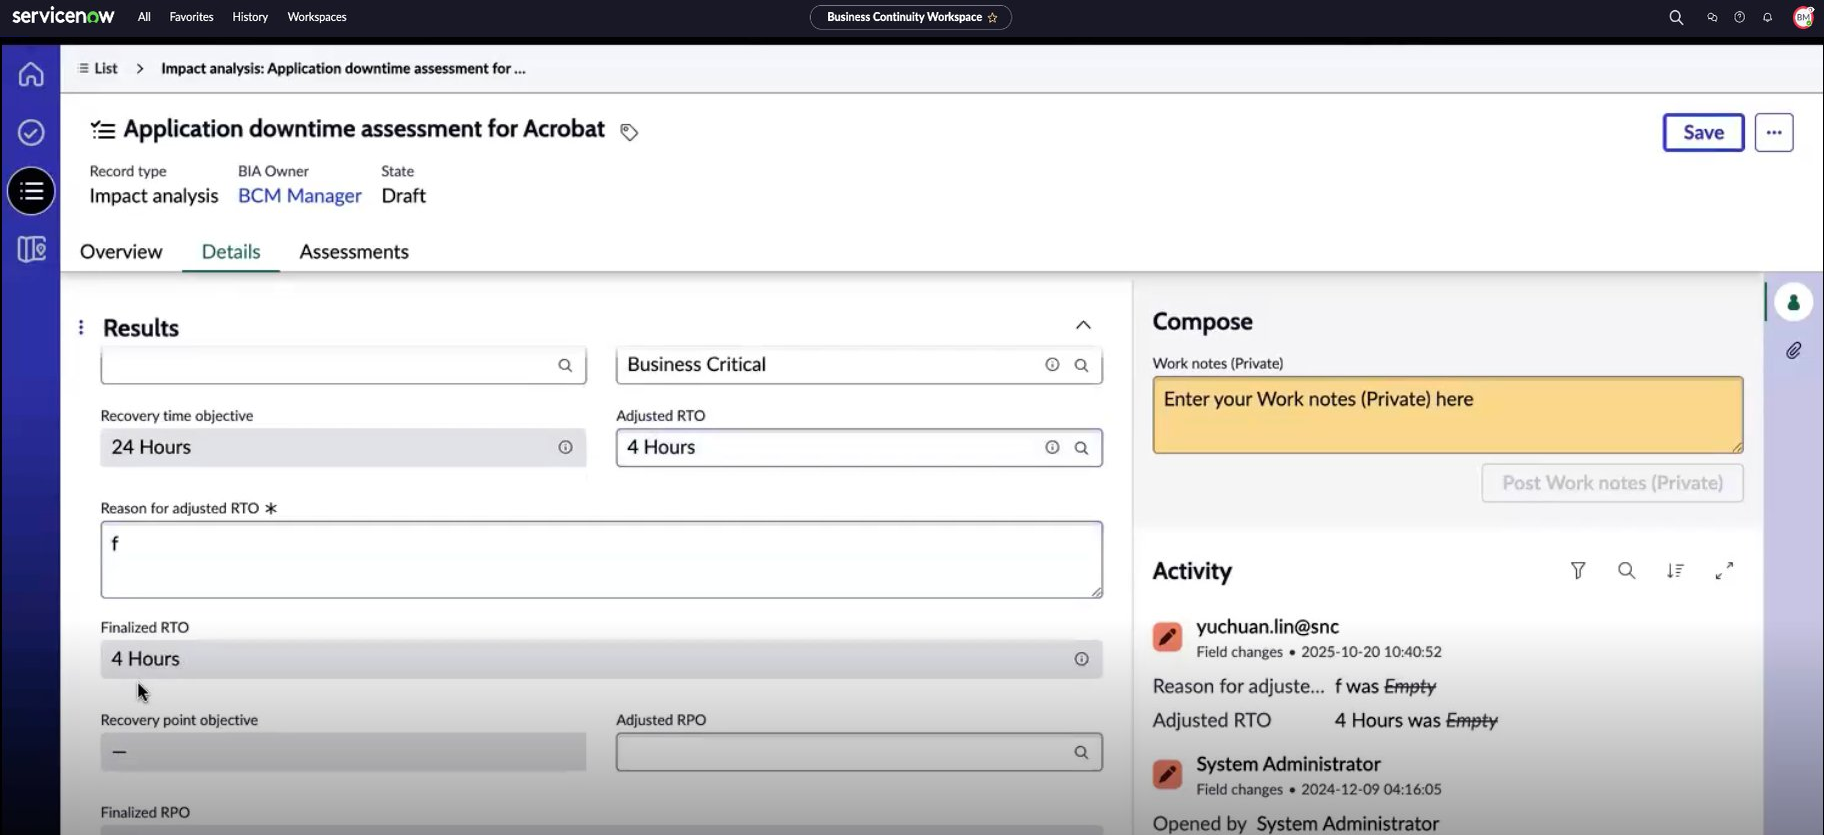Open the BCM Manager owner link
Image resolution: width=1824 pixels, height=835 pixels.
[x=300, y=196]
